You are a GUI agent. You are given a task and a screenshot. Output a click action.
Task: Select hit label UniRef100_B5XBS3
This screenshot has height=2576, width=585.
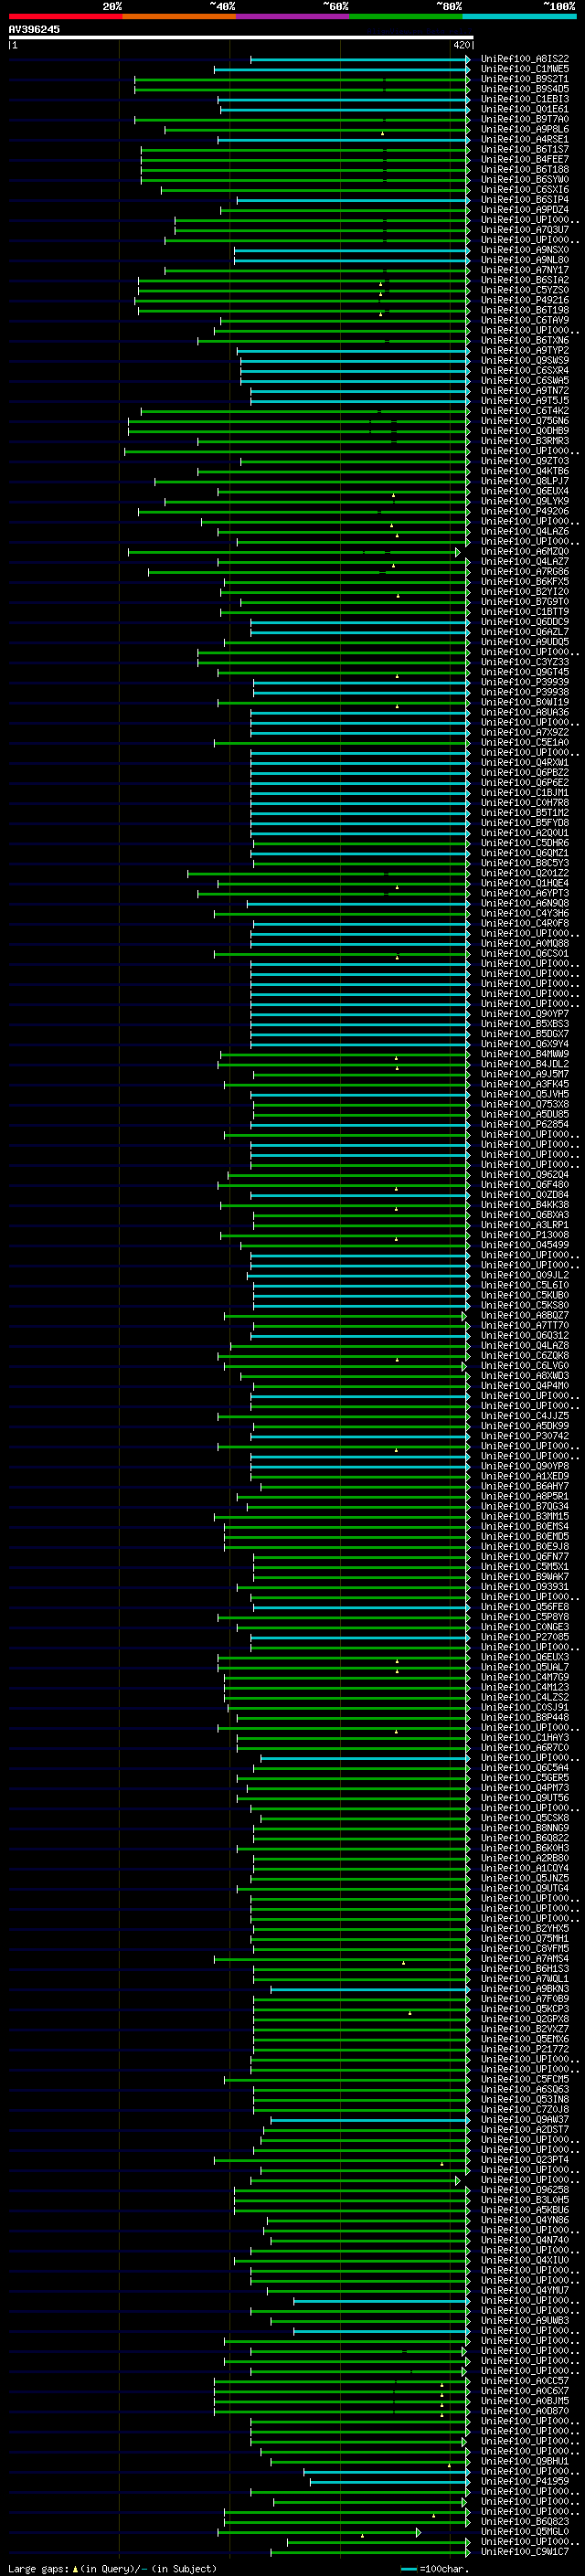(525, 1024)
